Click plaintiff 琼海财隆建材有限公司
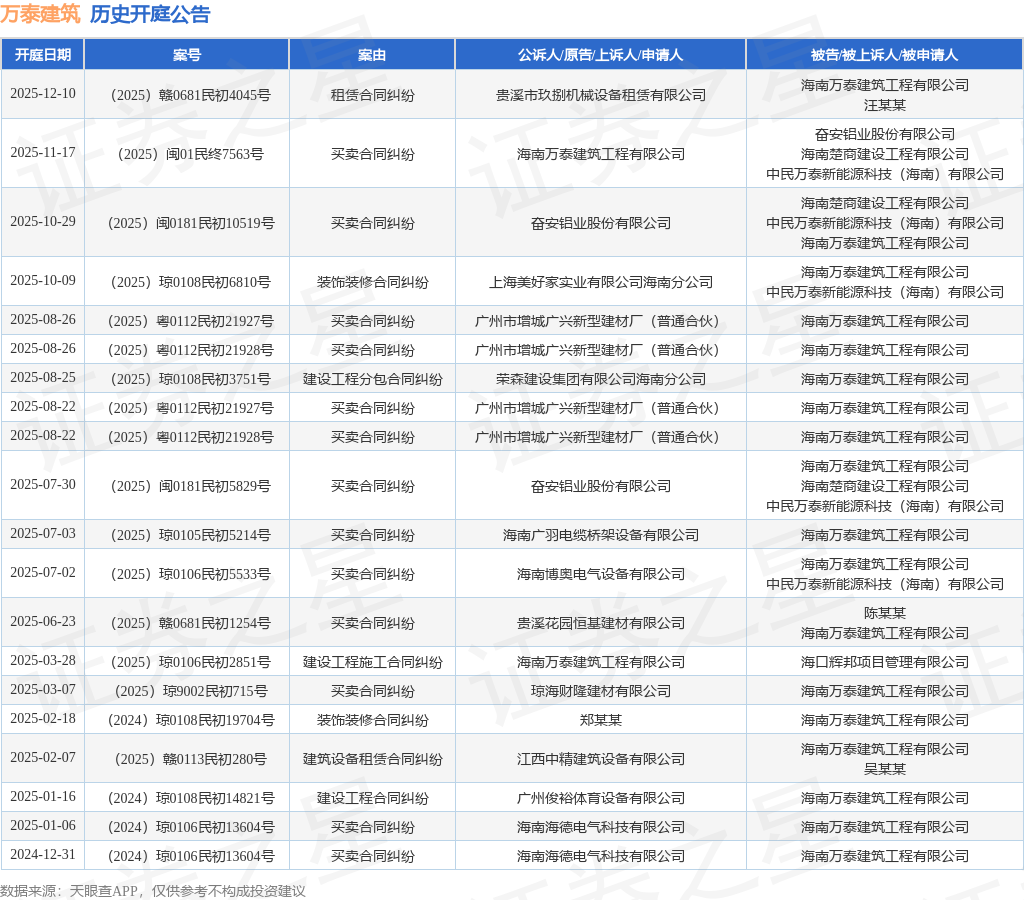This screenshot has width=1024, height=900. 601,691
